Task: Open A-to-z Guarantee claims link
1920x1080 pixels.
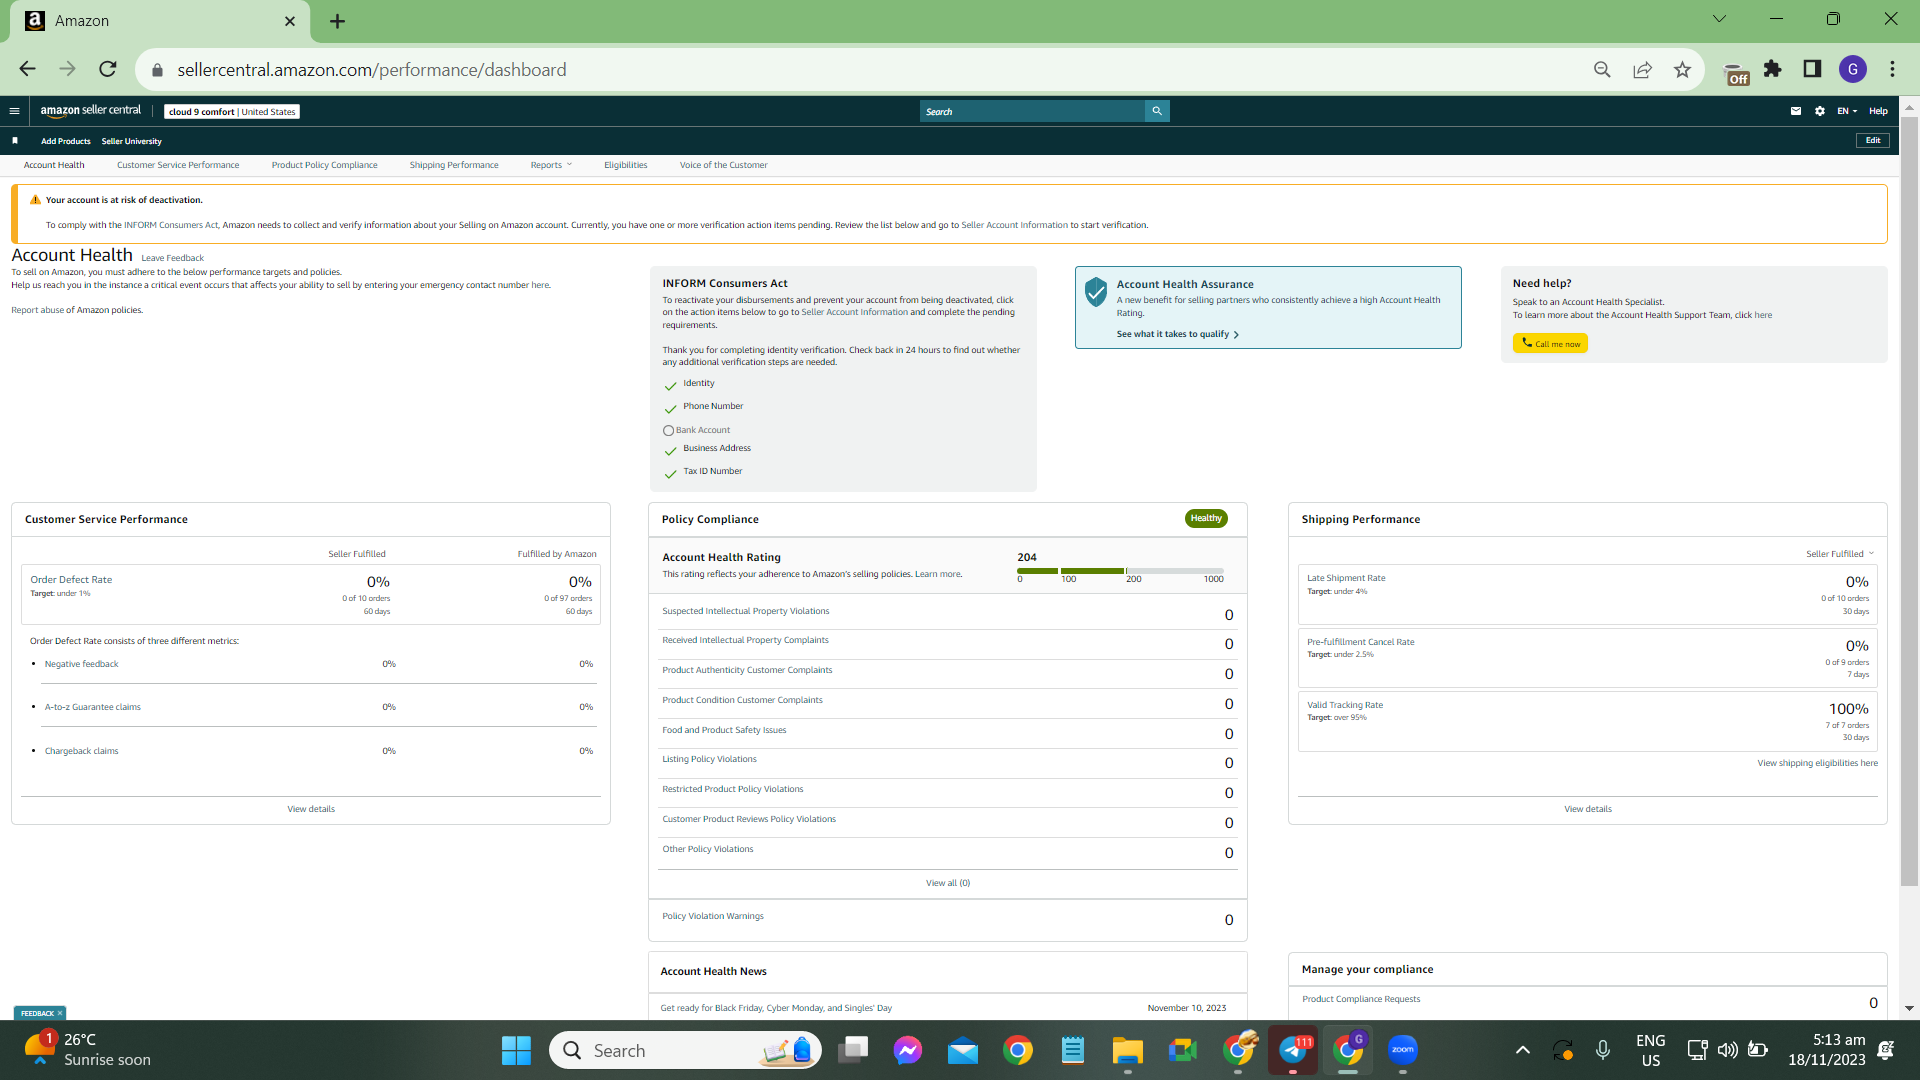Action: coord(92,707)
